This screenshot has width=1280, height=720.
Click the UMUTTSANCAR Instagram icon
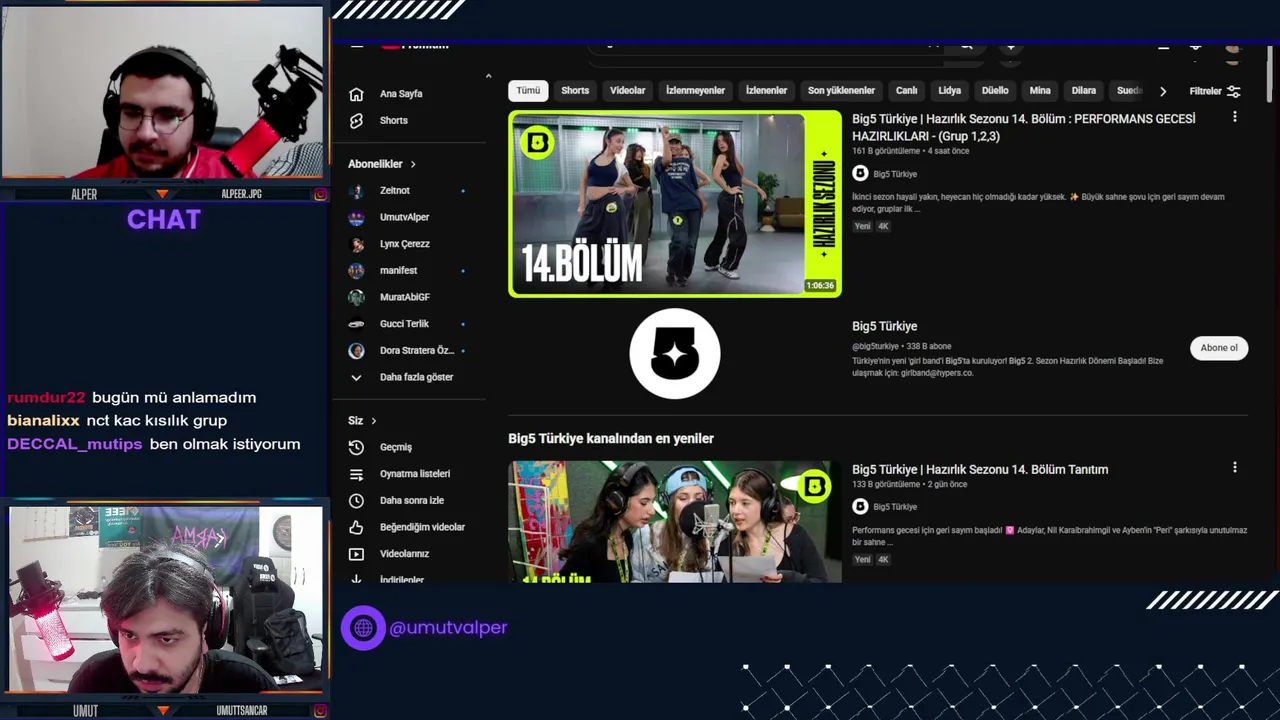coord(320,711)
